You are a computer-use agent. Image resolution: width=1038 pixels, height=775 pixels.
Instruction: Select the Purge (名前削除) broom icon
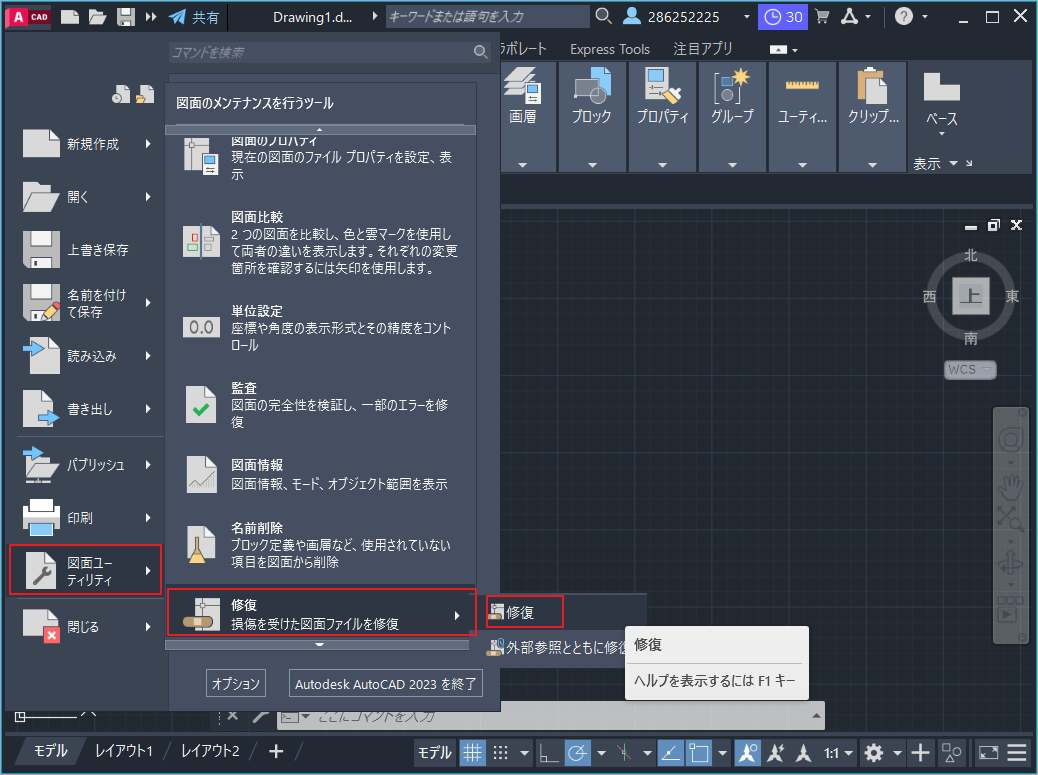pyautogui.click(x=202, y=545)
